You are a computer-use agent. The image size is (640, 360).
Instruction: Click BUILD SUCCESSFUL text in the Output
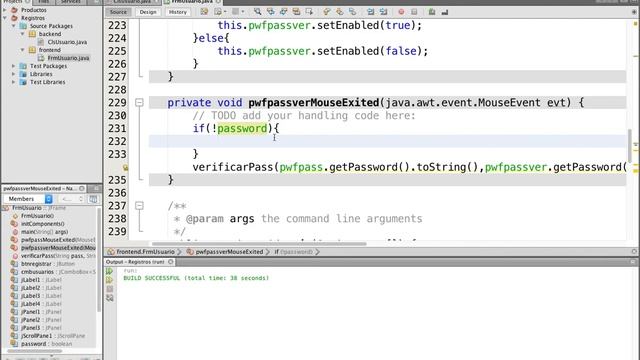151,278
